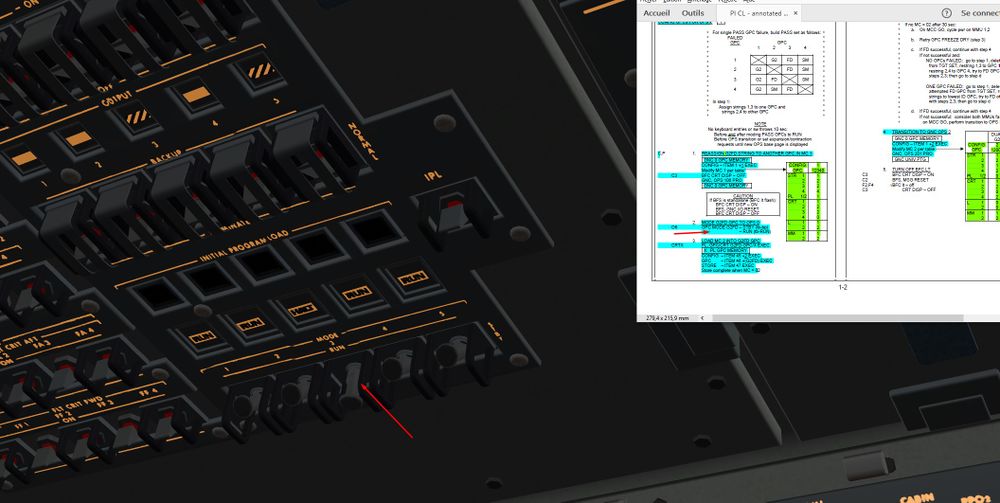Open the Accueil tab in PDF viewer
The width and height of the screenshot is (1000, 503).
[x=657, y=13]
